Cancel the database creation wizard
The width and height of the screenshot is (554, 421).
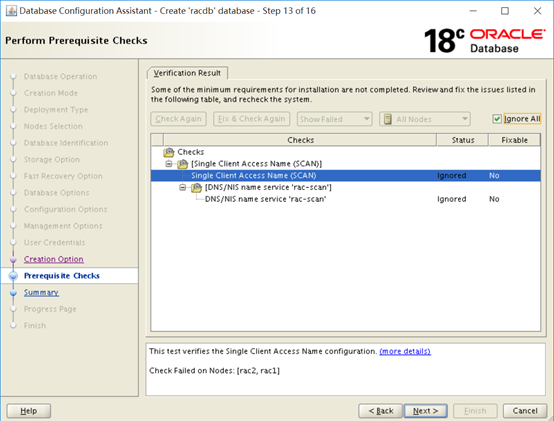pos(525,411)
